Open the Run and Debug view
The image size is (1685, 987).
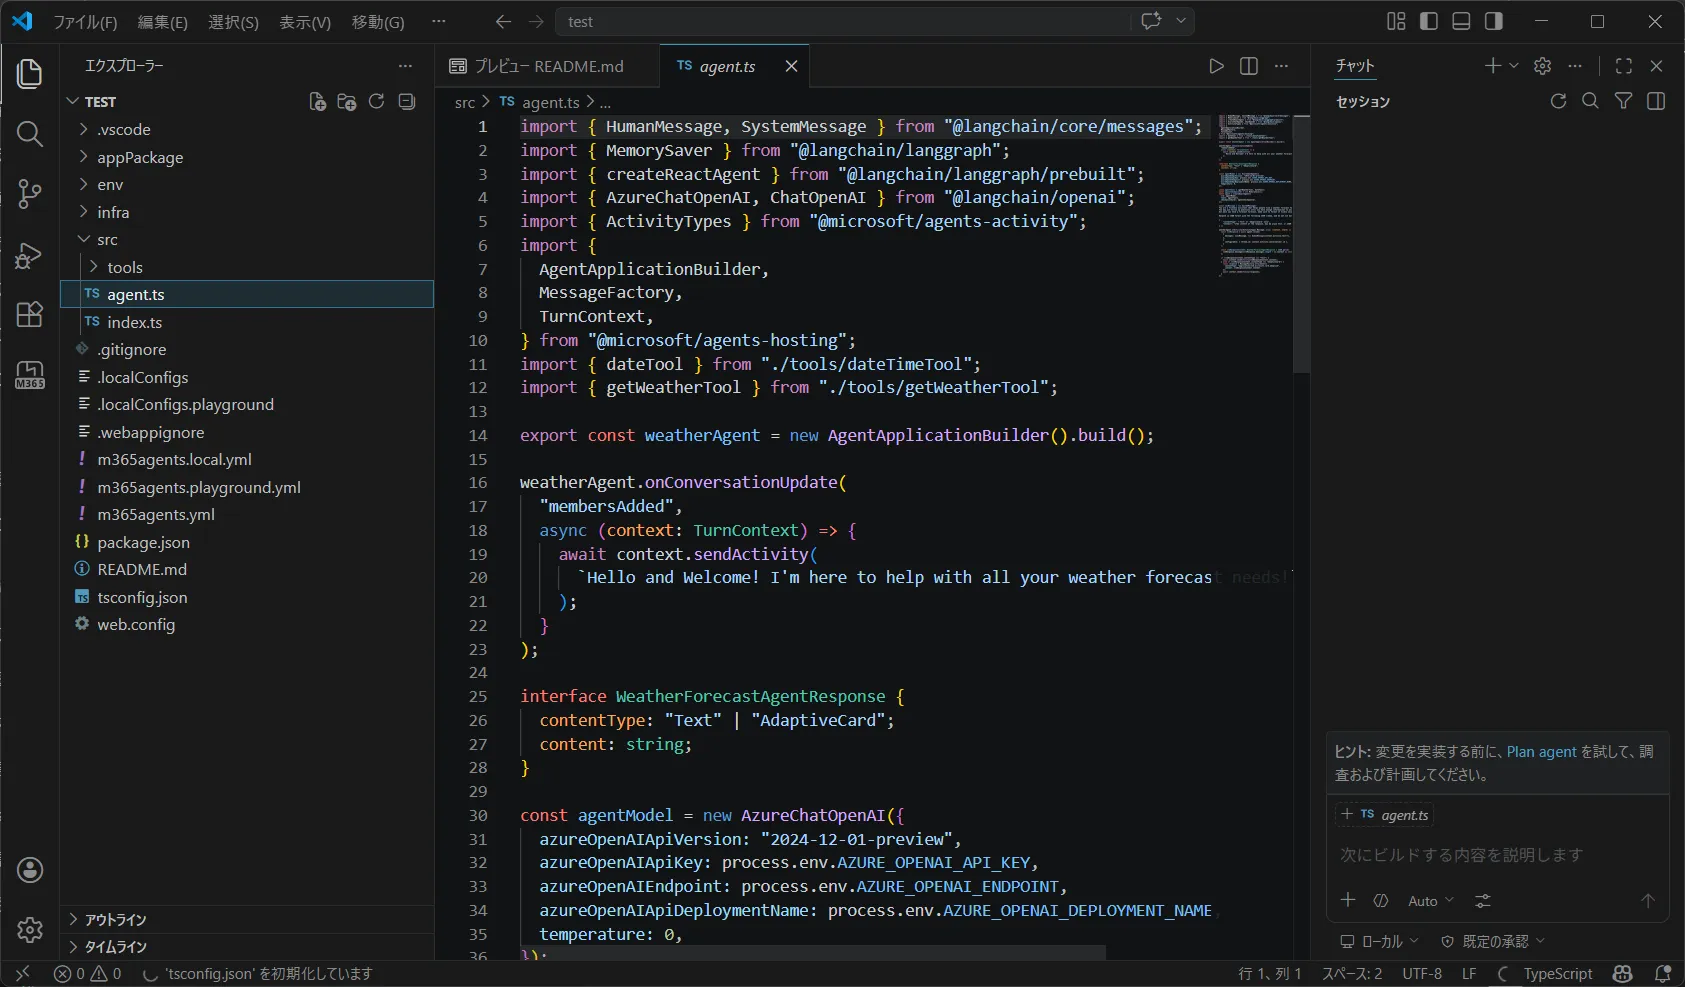tap(30, 255)
